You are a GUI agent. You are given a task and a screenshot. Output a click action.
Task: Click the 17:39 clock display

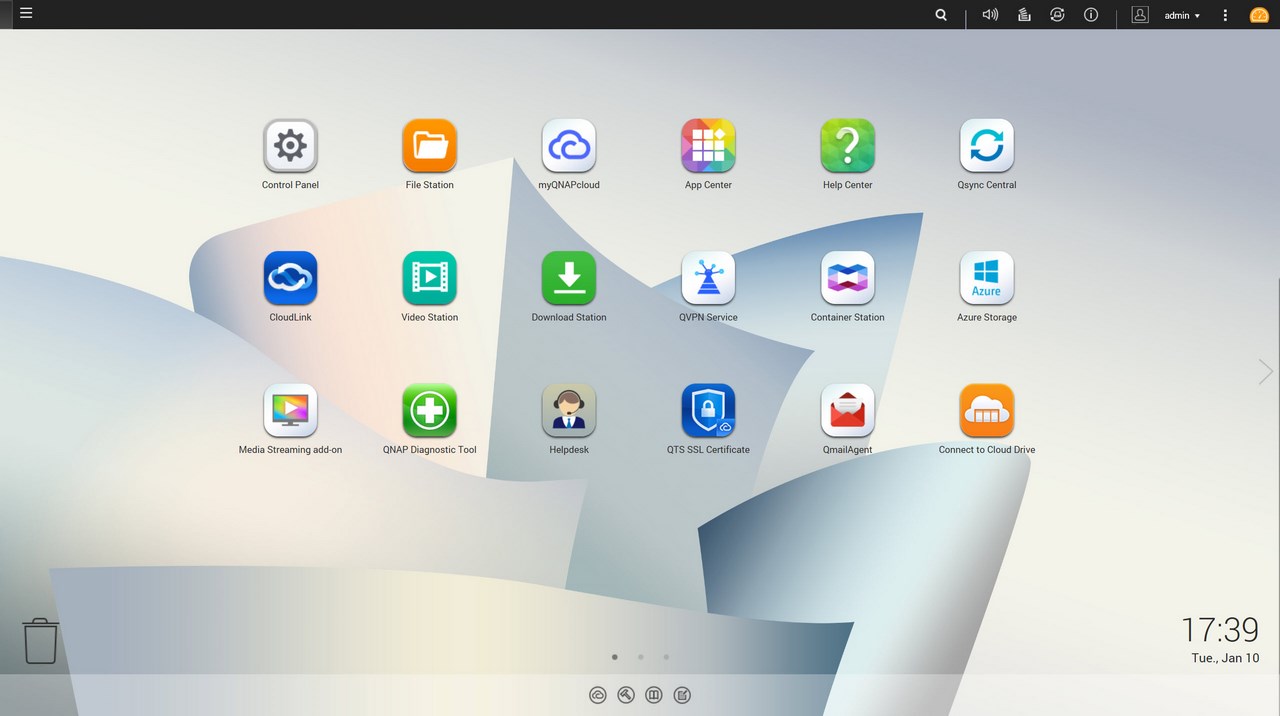(1220, 630)
